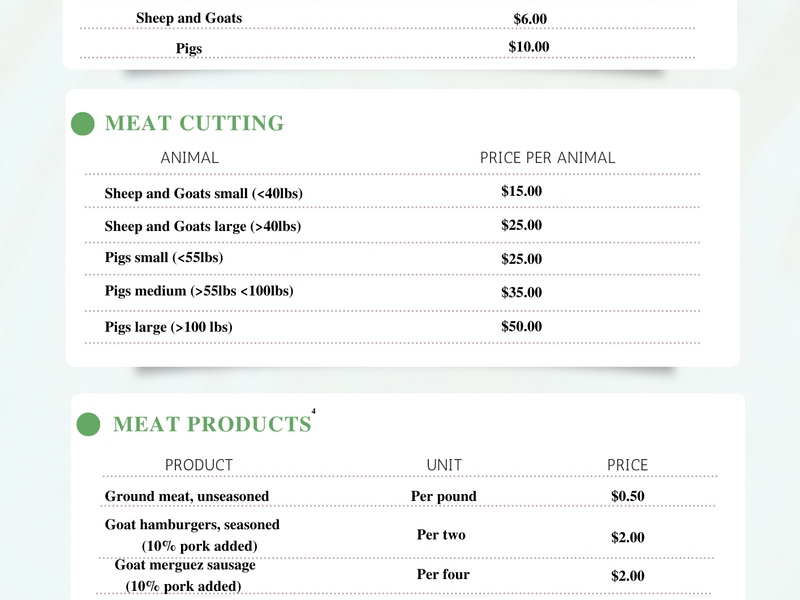Click the green bullet beside Meat Products
This screenshot has height=600, width=800.
[88, 424]
